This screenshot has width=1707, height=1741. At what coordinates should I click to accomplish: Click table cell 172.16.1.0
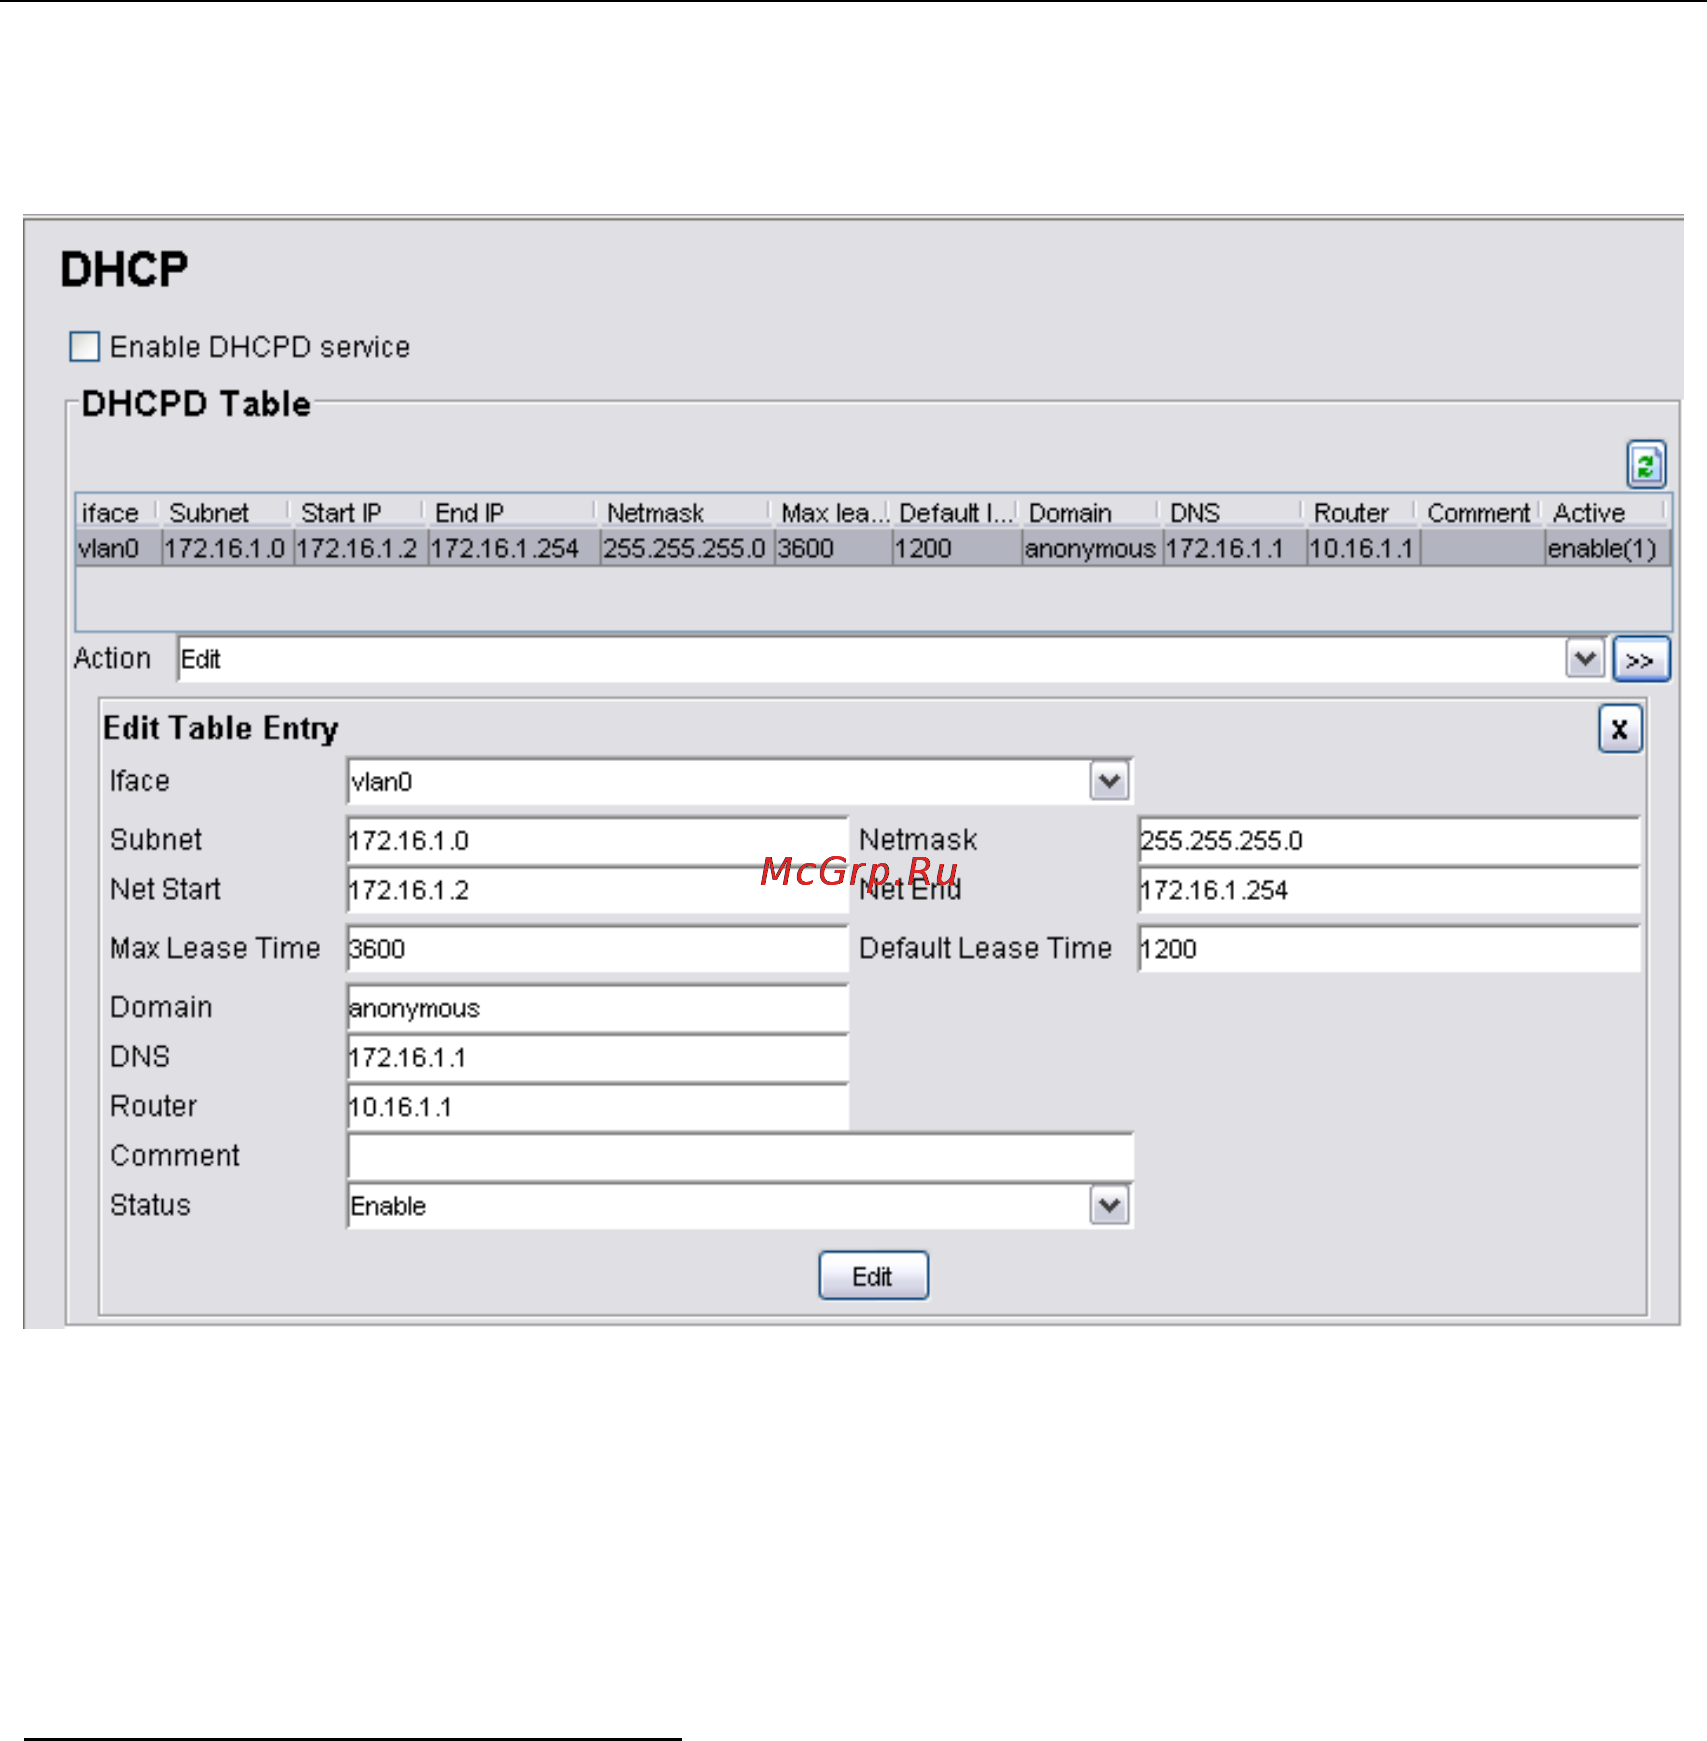pos(226,549)
